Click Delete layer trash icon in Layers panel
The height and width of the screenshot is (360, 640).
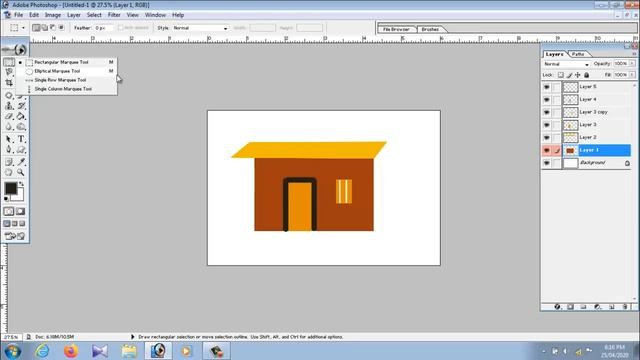coord(625,307)
